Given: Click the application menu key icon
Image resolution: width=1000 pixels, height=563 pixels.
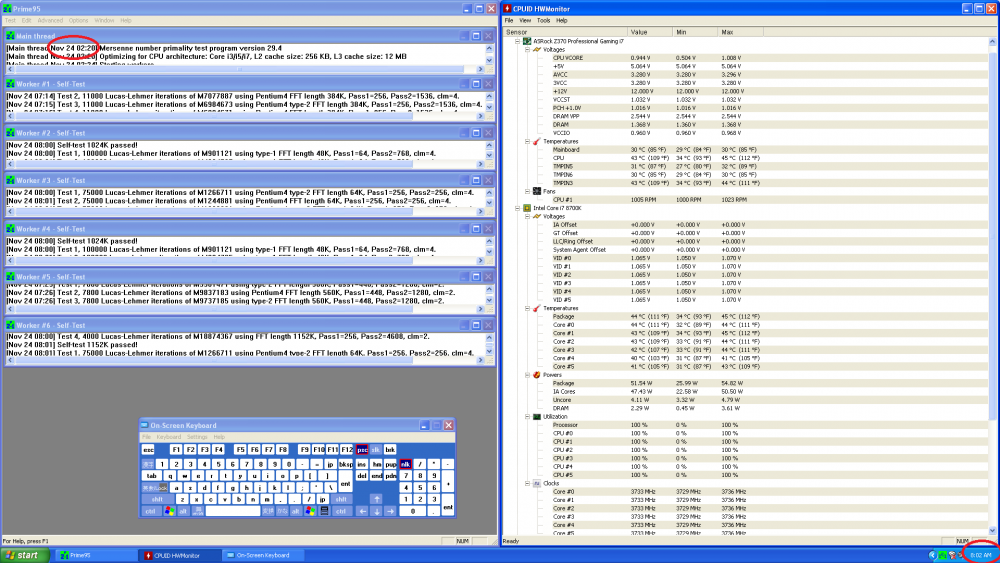Looking at the screenshot, I should click(324, 511).
